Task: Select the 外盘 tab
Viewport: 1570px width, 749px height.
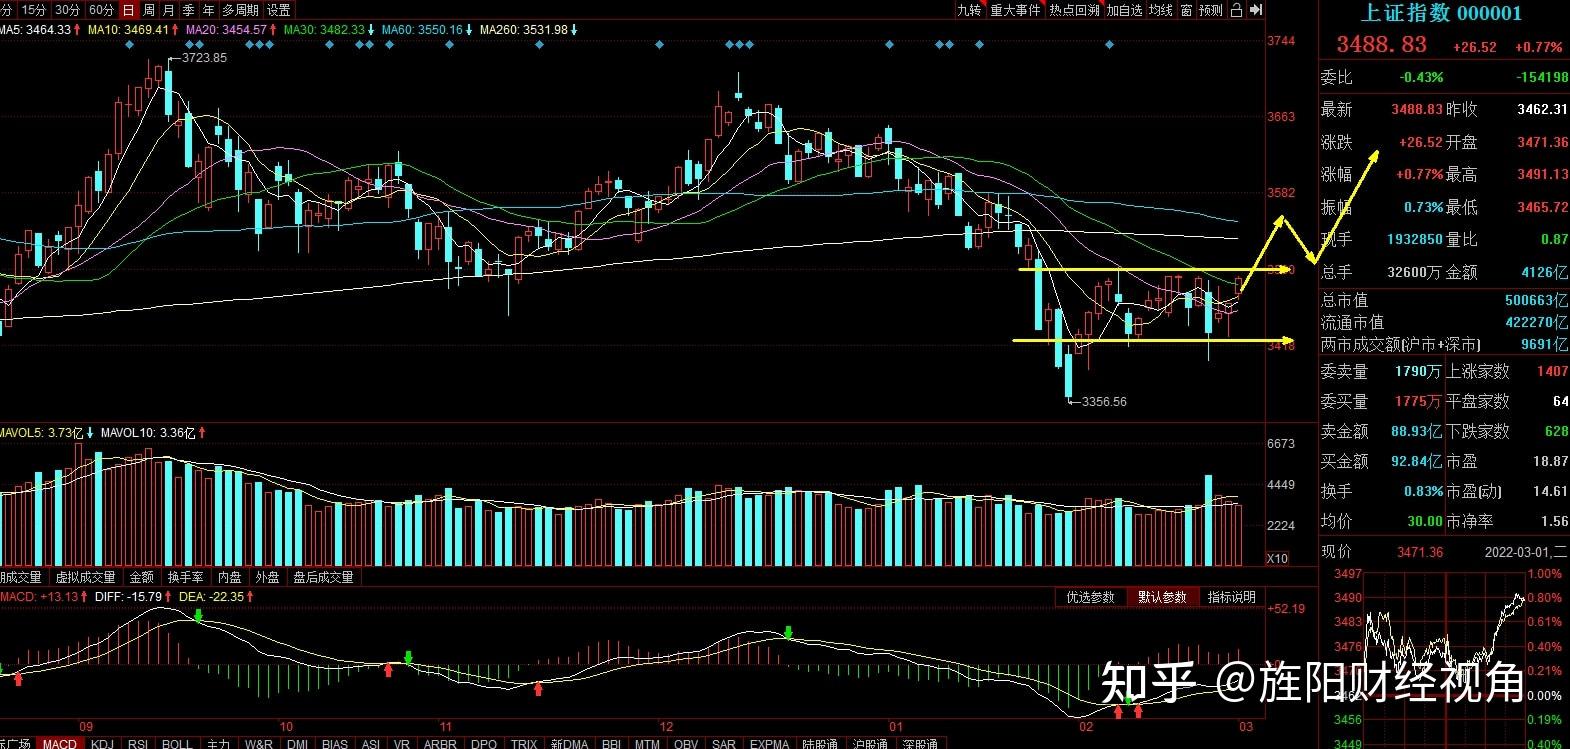Action: coord(267,577)
